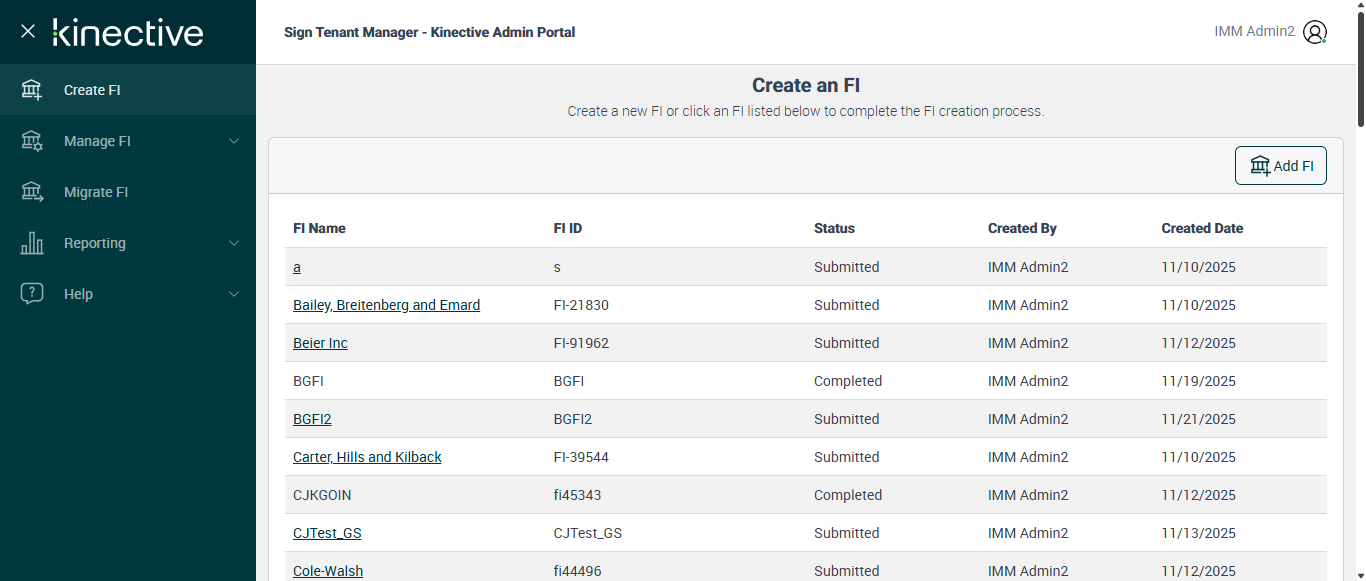This screenshot has height=581, width=1366.
Task: Select the Create FI menu item
Action: 92,90
